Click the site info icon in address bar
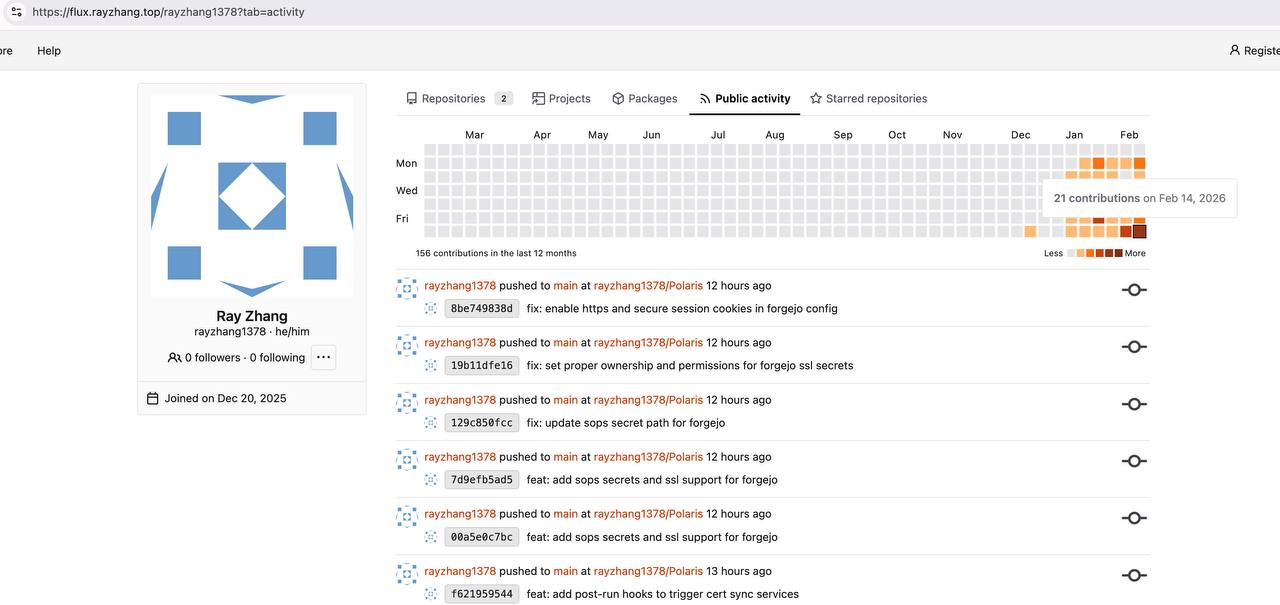1280x605 pixels. [15, 12]
